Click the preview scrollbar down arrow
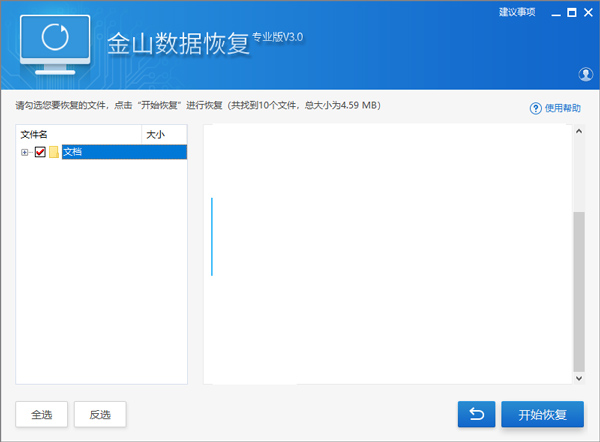The image size is (600, 442). coord(579,378)
